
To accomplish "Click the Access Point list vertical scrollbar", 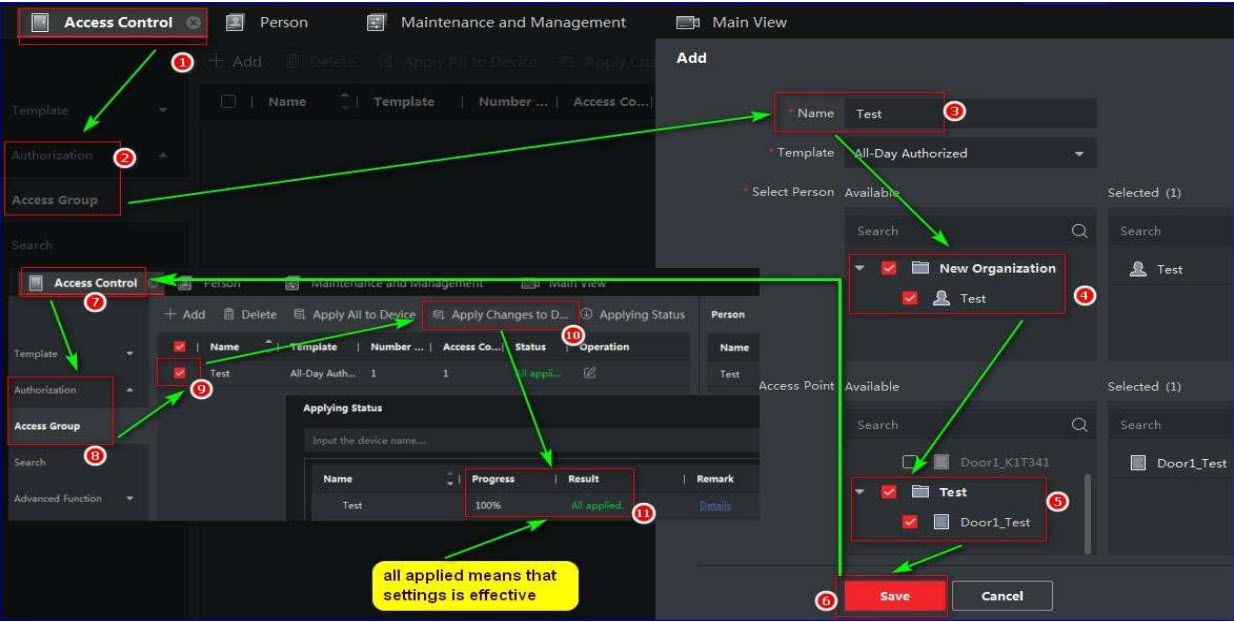I will [x=1089, y=510].
